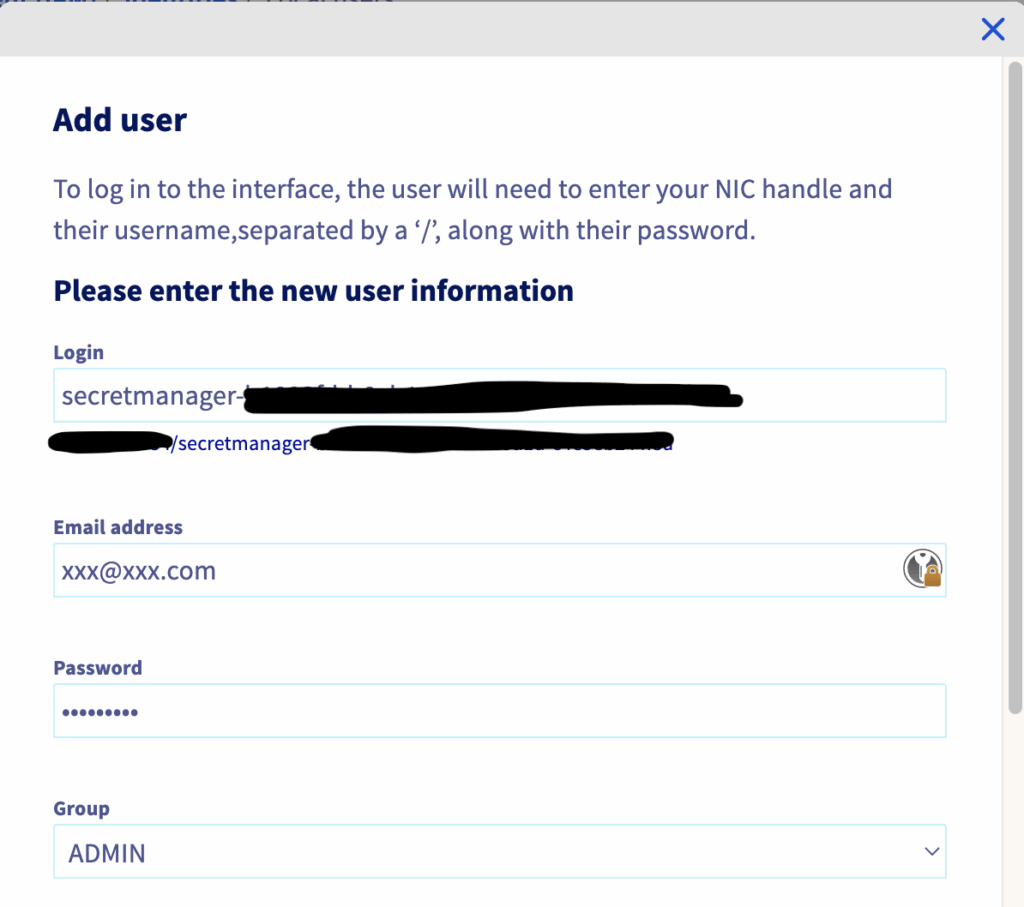Click the NIC handle instruction paragraph

[470, 209]
